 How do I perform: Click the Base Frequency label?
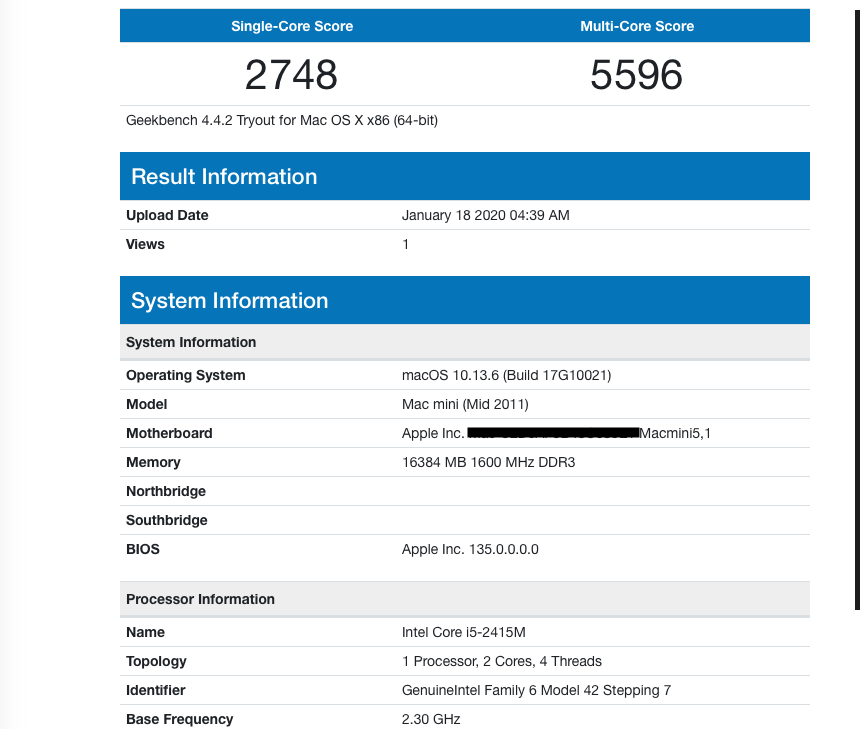(x=179, y=719)
